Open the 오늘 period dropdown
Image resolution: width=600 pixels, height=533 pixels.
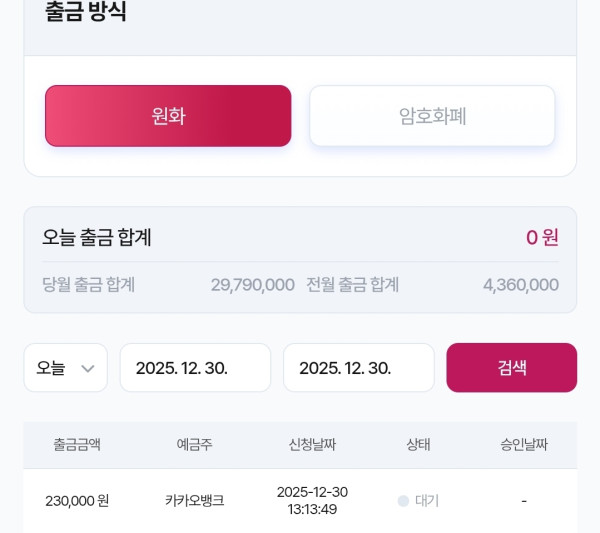point(65,368)
